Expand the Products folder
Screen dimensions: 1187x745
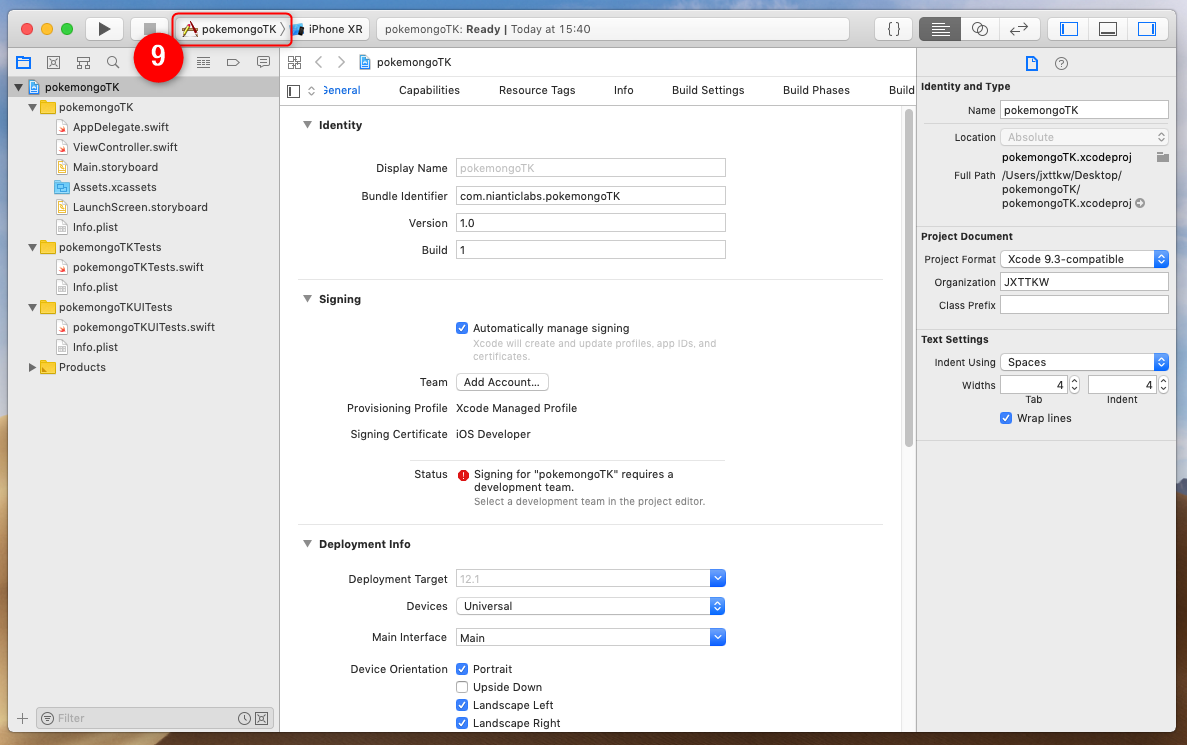[33, 367]
